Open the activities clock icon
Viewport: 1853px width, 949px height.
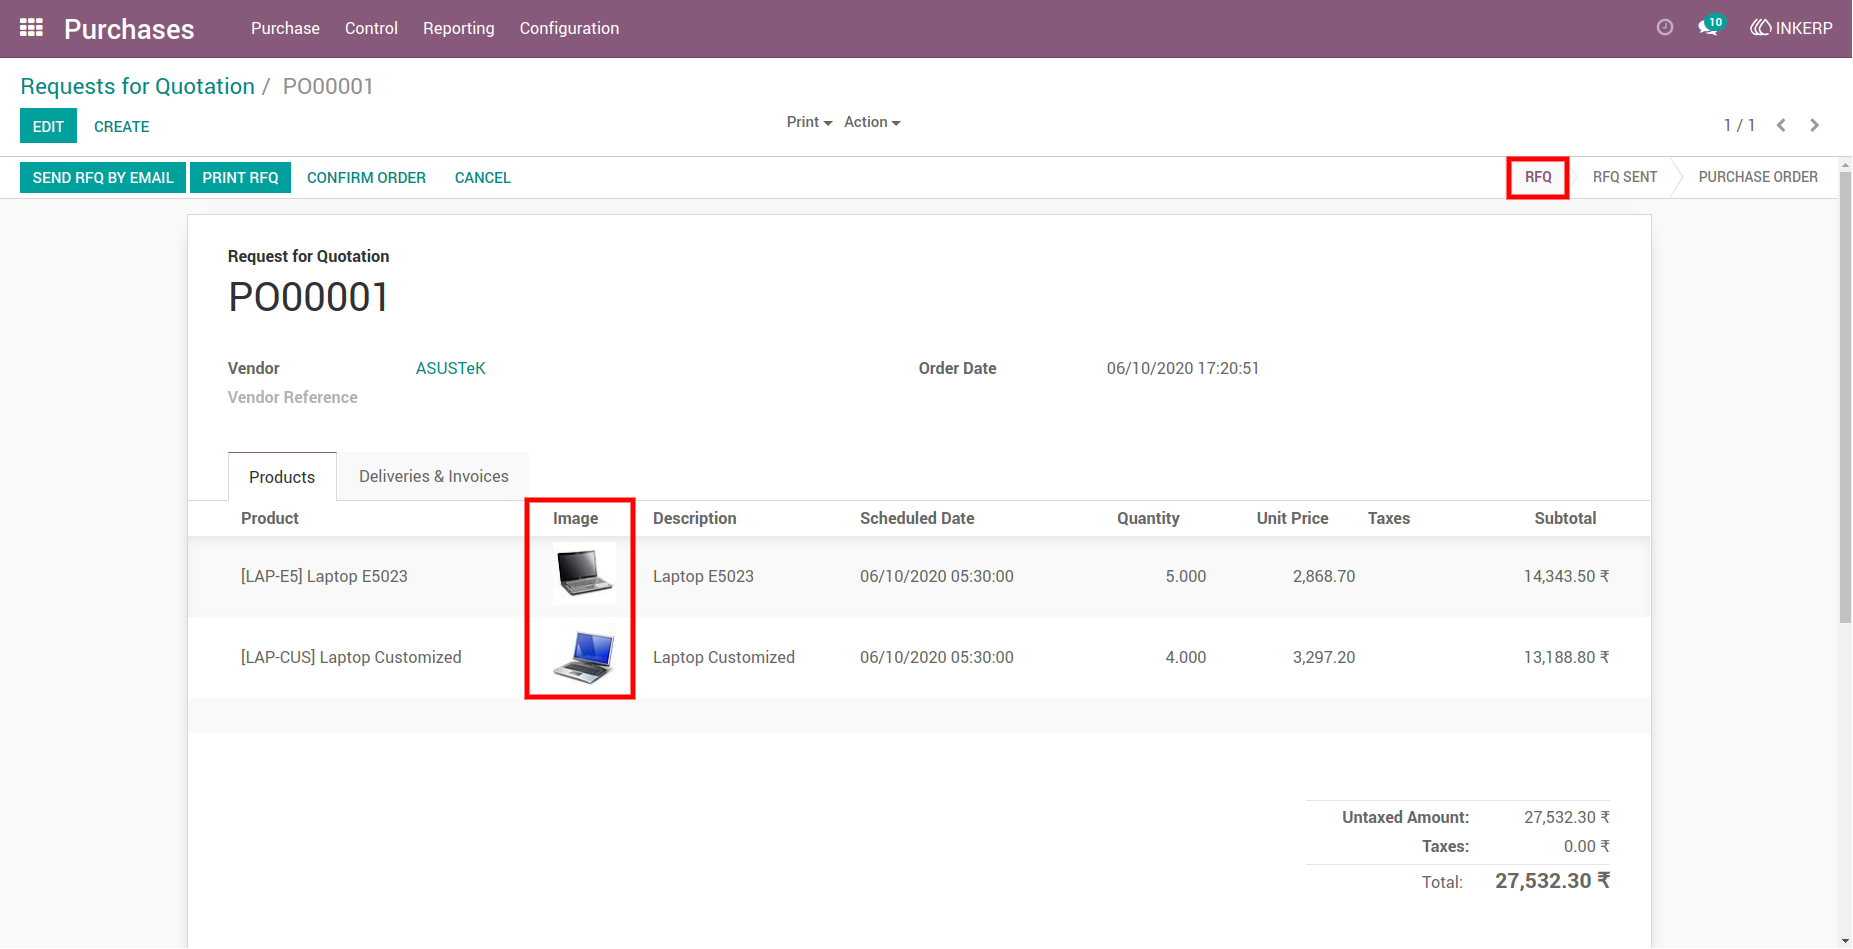pos(1665,28)
